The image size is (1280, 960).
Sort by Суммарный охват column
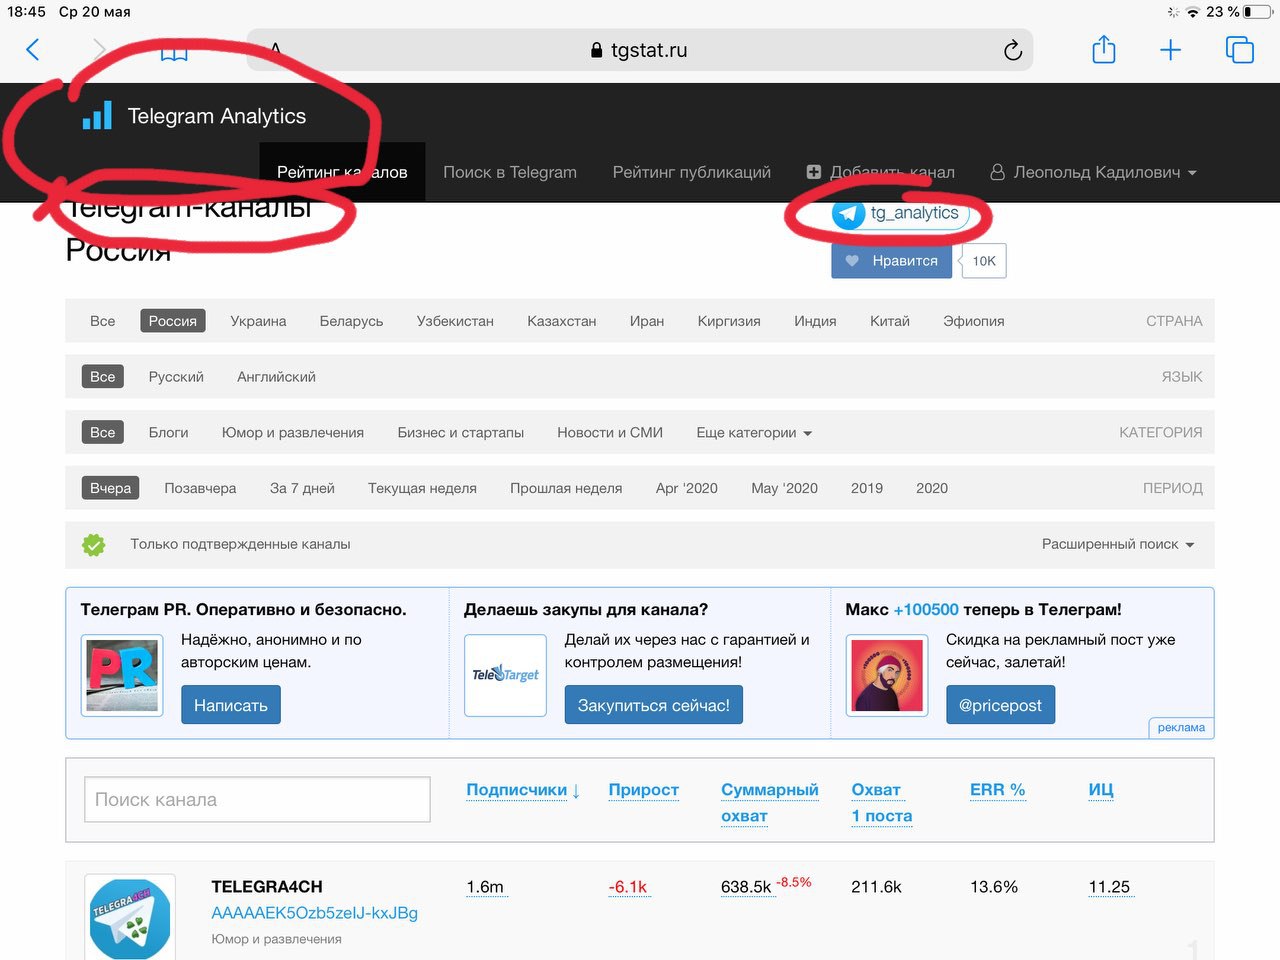[770, 803]
